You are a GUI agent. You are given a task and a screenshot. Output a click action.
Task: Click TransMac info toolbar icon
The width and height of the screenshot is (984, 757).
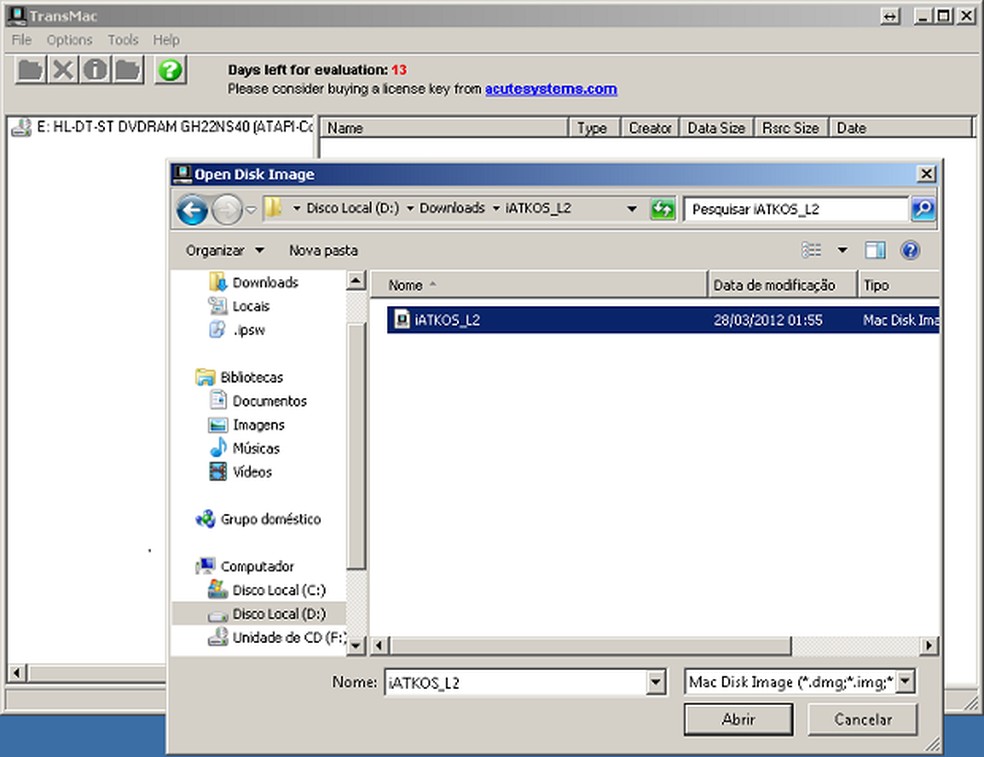click(95, 70)
